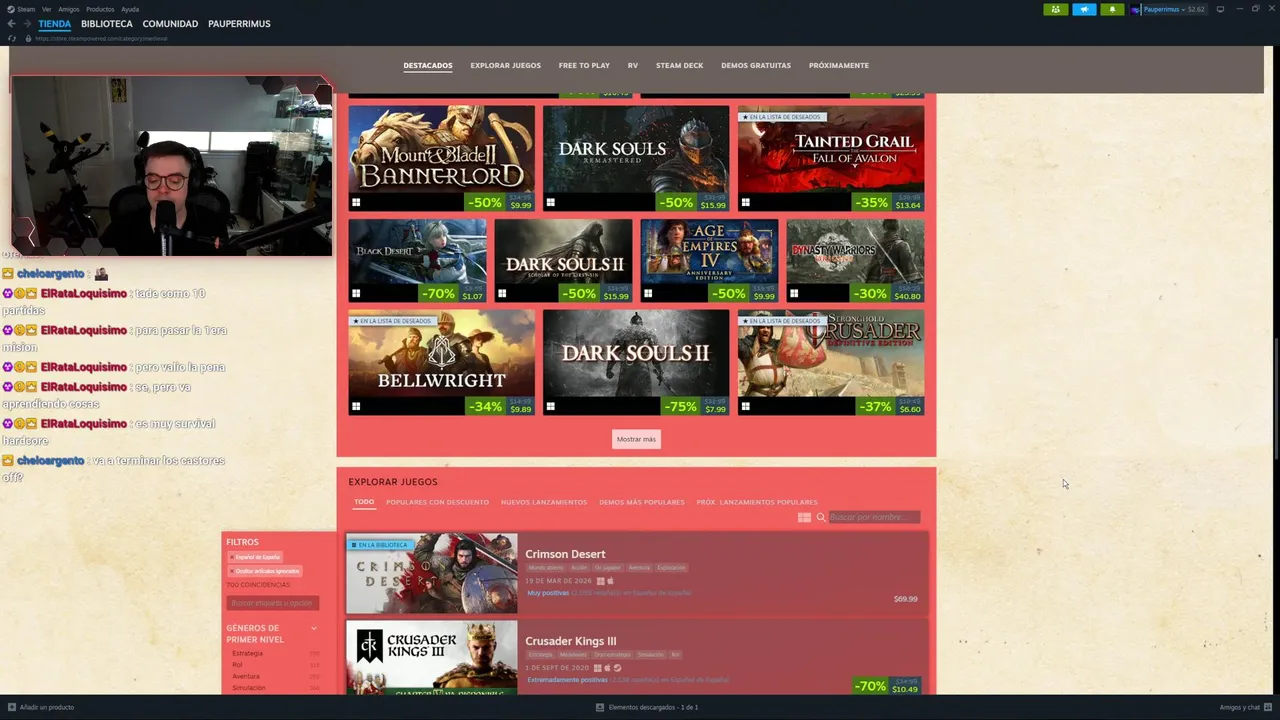Open the Ayuda menu
This screenshot has width=1280, height=720.
(x=130, y=9)
